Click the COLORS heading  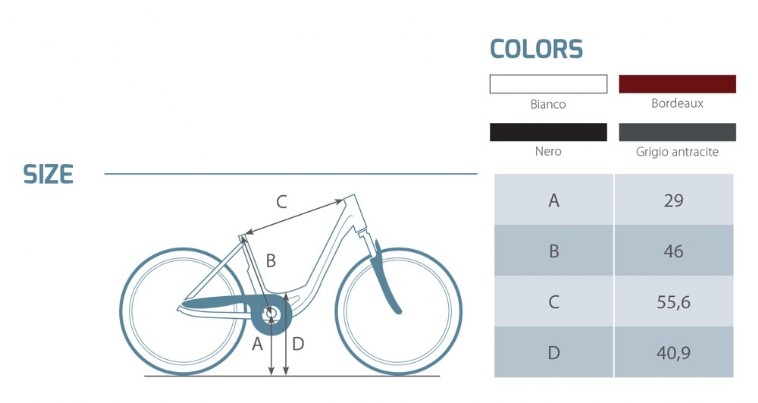[536, 49]
